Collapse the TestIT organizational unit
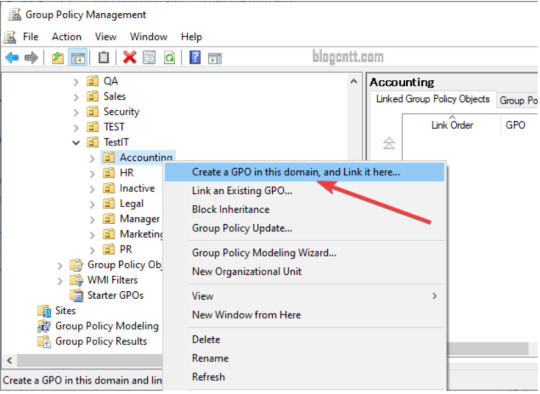The height and width of the screenshot is (394, 540). coord(76,142)
